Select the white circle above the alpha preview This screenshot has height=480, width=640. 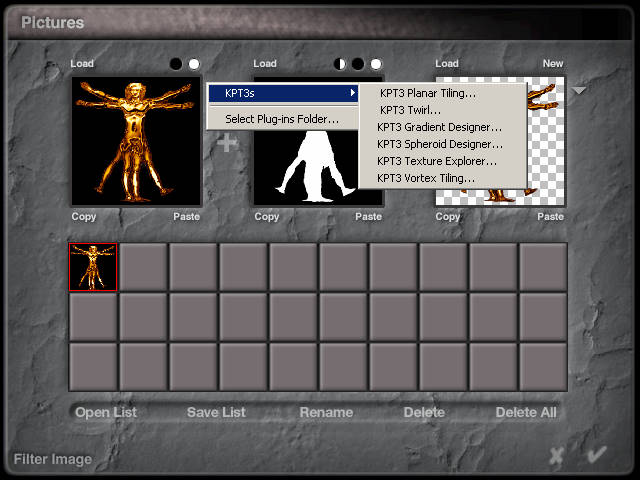point(376,64)
